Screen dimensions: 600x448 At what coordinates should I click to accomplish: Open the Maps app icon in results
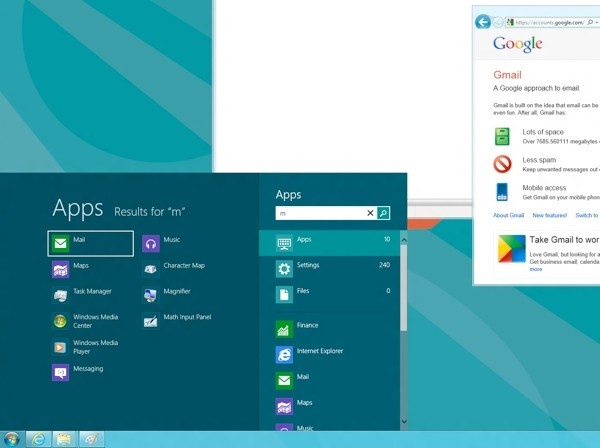[60, 269]
